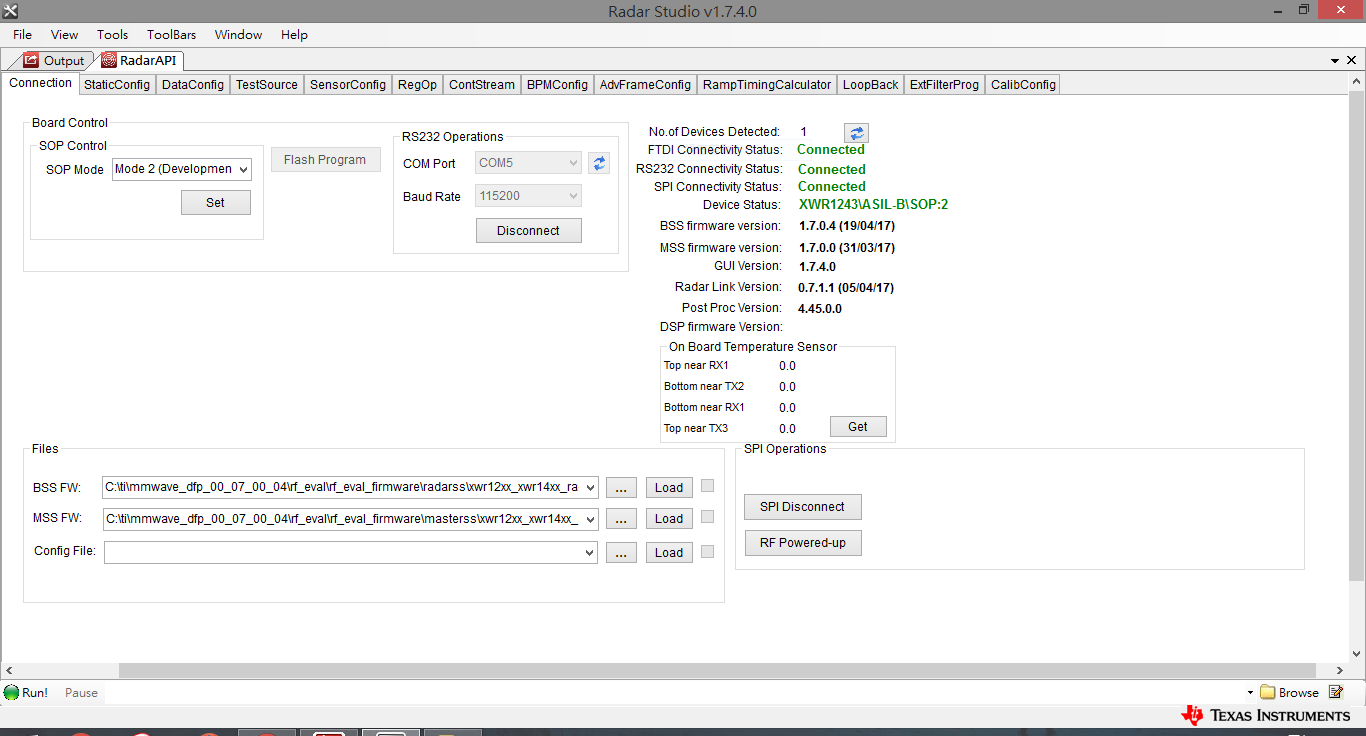
Task: Switch to the StaticConfig tab
Action: pos(117,85)
